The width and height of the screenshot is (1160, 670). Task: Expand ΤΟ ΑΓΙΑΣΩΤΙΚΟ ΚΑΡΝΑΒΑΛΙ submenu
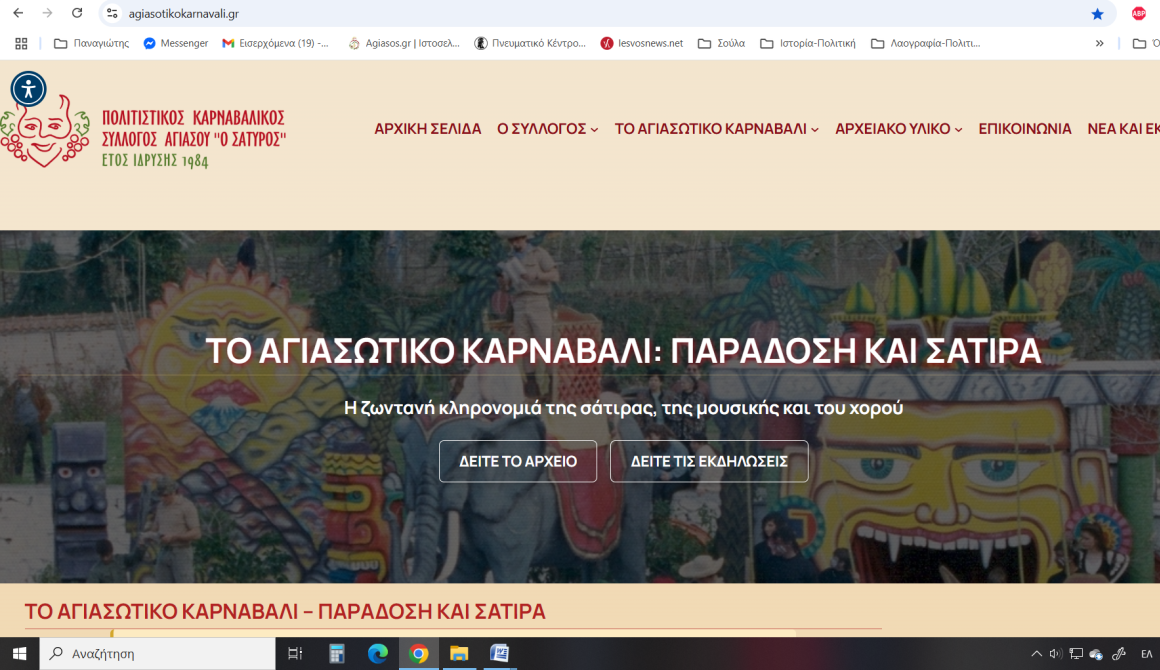click(x=716, y=129)
